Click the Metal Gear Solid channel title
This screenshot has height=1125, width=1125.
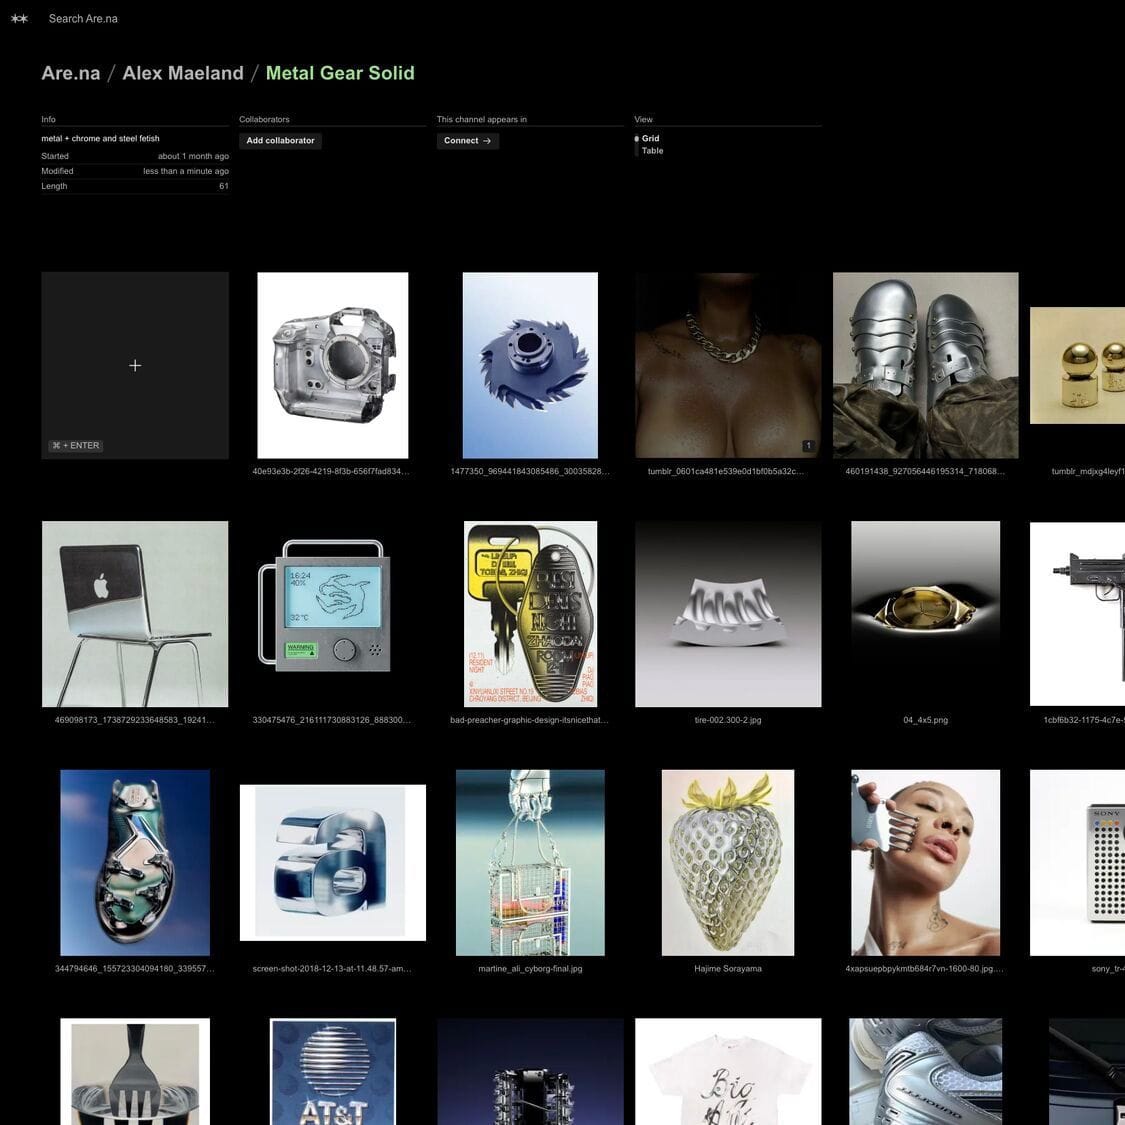[x=340, y=73]
